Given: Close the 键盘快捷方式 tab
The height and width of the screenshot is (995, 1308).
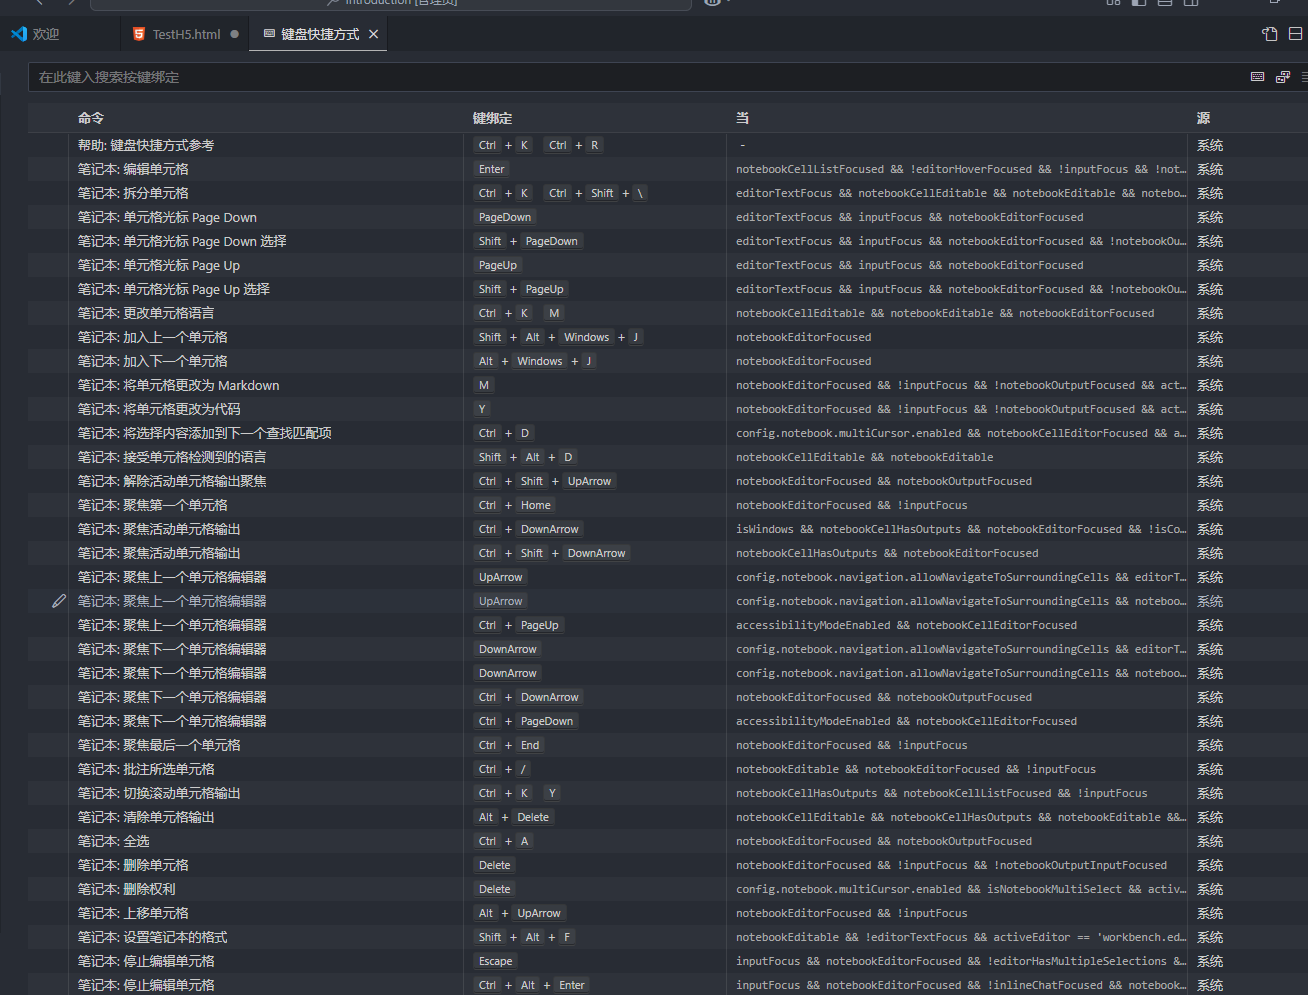Looking at the screenshot, I should pyautogui.click(x=373, y=34).
